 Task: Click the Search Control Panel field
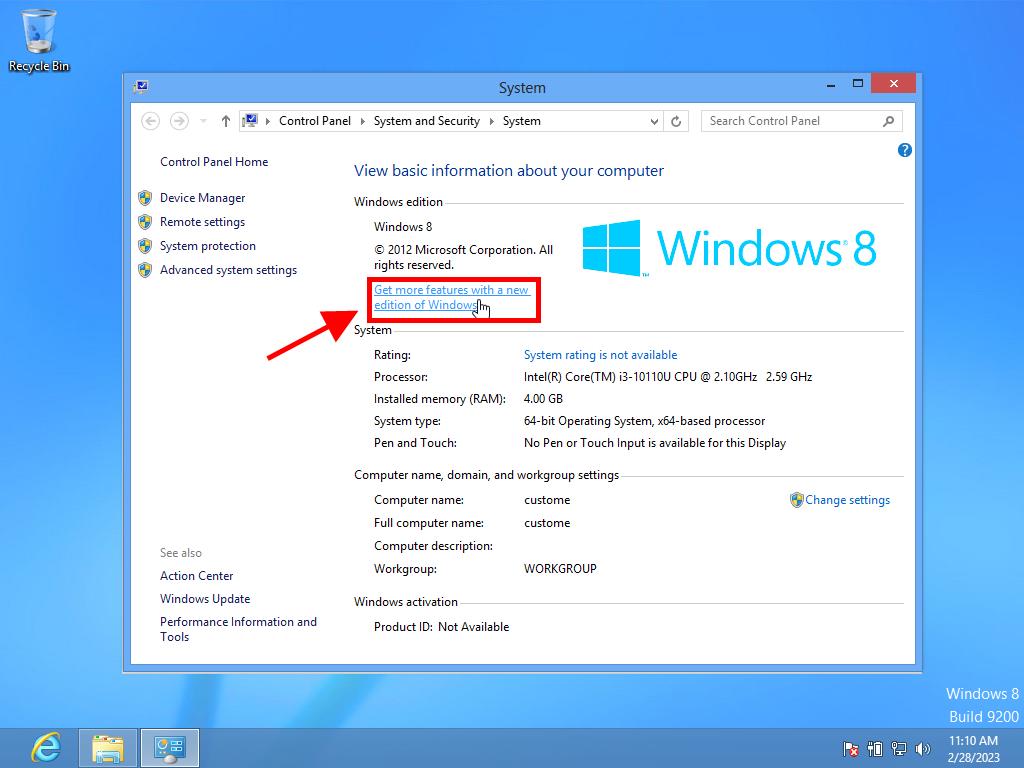[790, 121]
